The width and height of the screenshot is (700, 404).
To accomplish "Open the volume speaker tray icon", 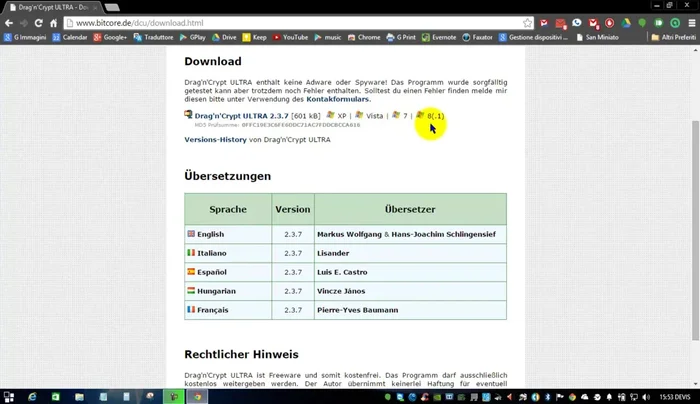I will [x=646, y=397].
